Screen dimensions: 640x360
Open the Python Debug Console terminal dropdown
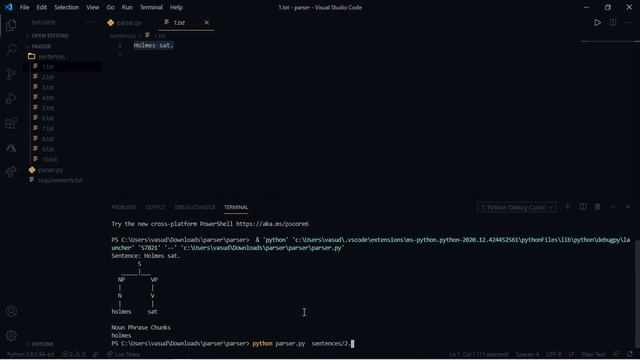pos(516,207)
